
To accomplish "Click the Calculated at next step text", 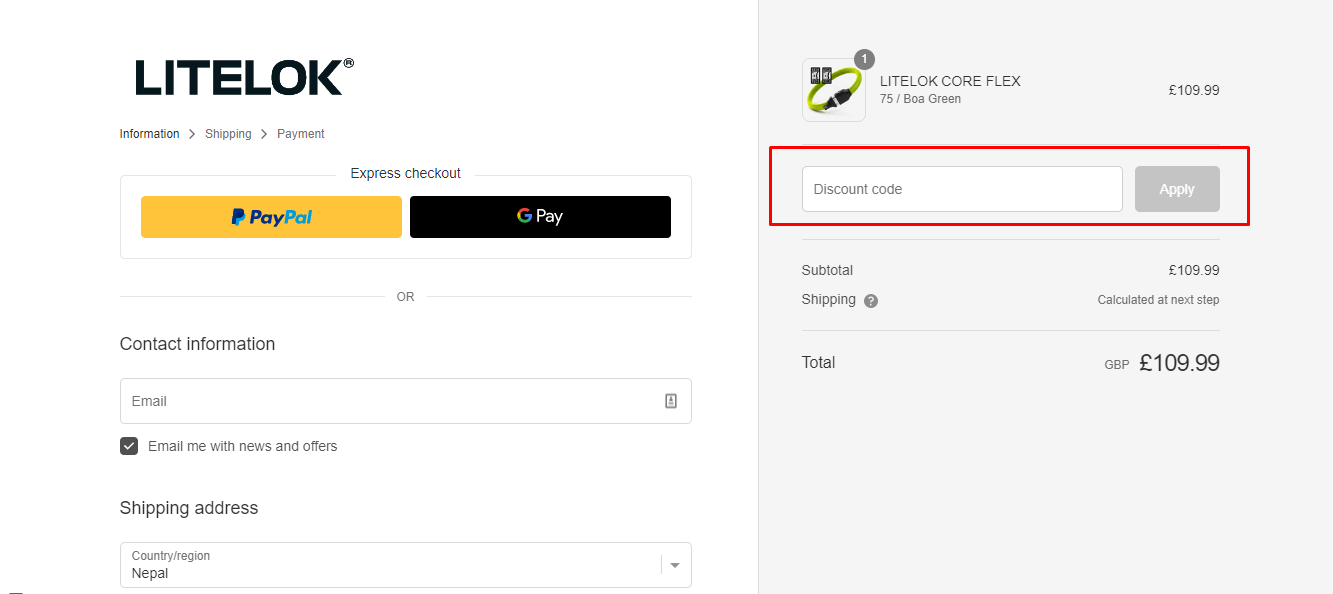I will tap(1158, 300).
